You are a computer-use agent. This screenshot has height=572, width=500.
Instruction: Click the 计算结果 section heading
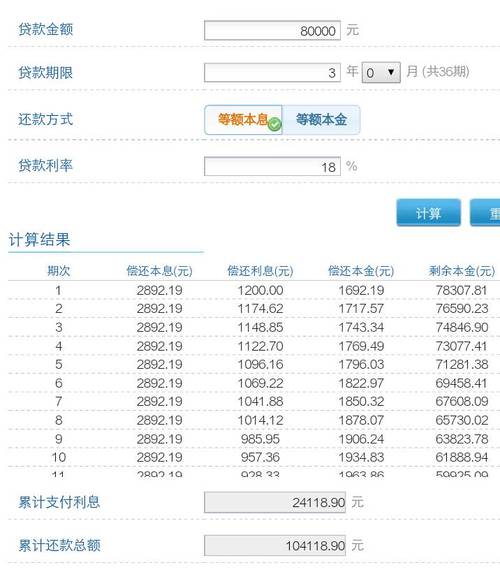(39, 240)
